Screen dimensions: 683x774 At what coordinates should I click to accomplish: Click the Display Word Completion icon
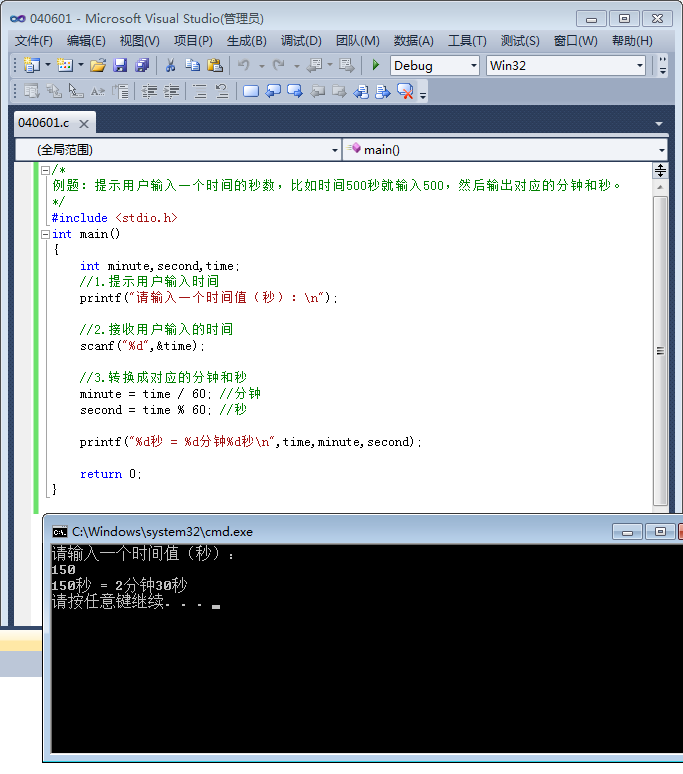(x=98, y=91)
